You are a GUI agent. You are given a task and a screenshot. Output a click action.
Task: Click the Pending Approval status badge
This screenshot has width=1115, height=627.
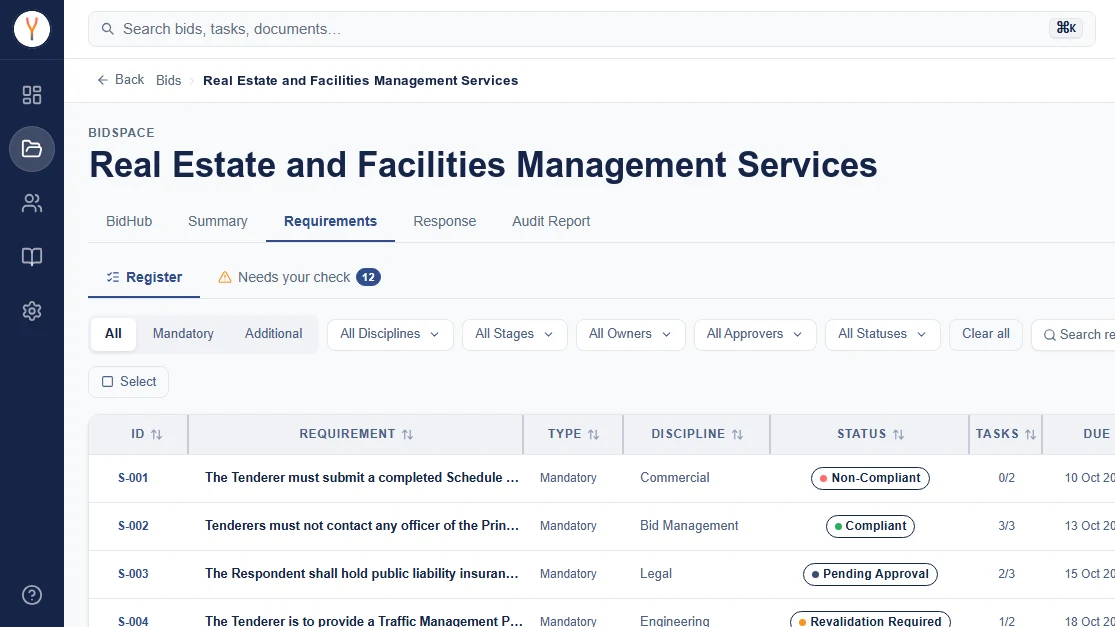[870, 574]
